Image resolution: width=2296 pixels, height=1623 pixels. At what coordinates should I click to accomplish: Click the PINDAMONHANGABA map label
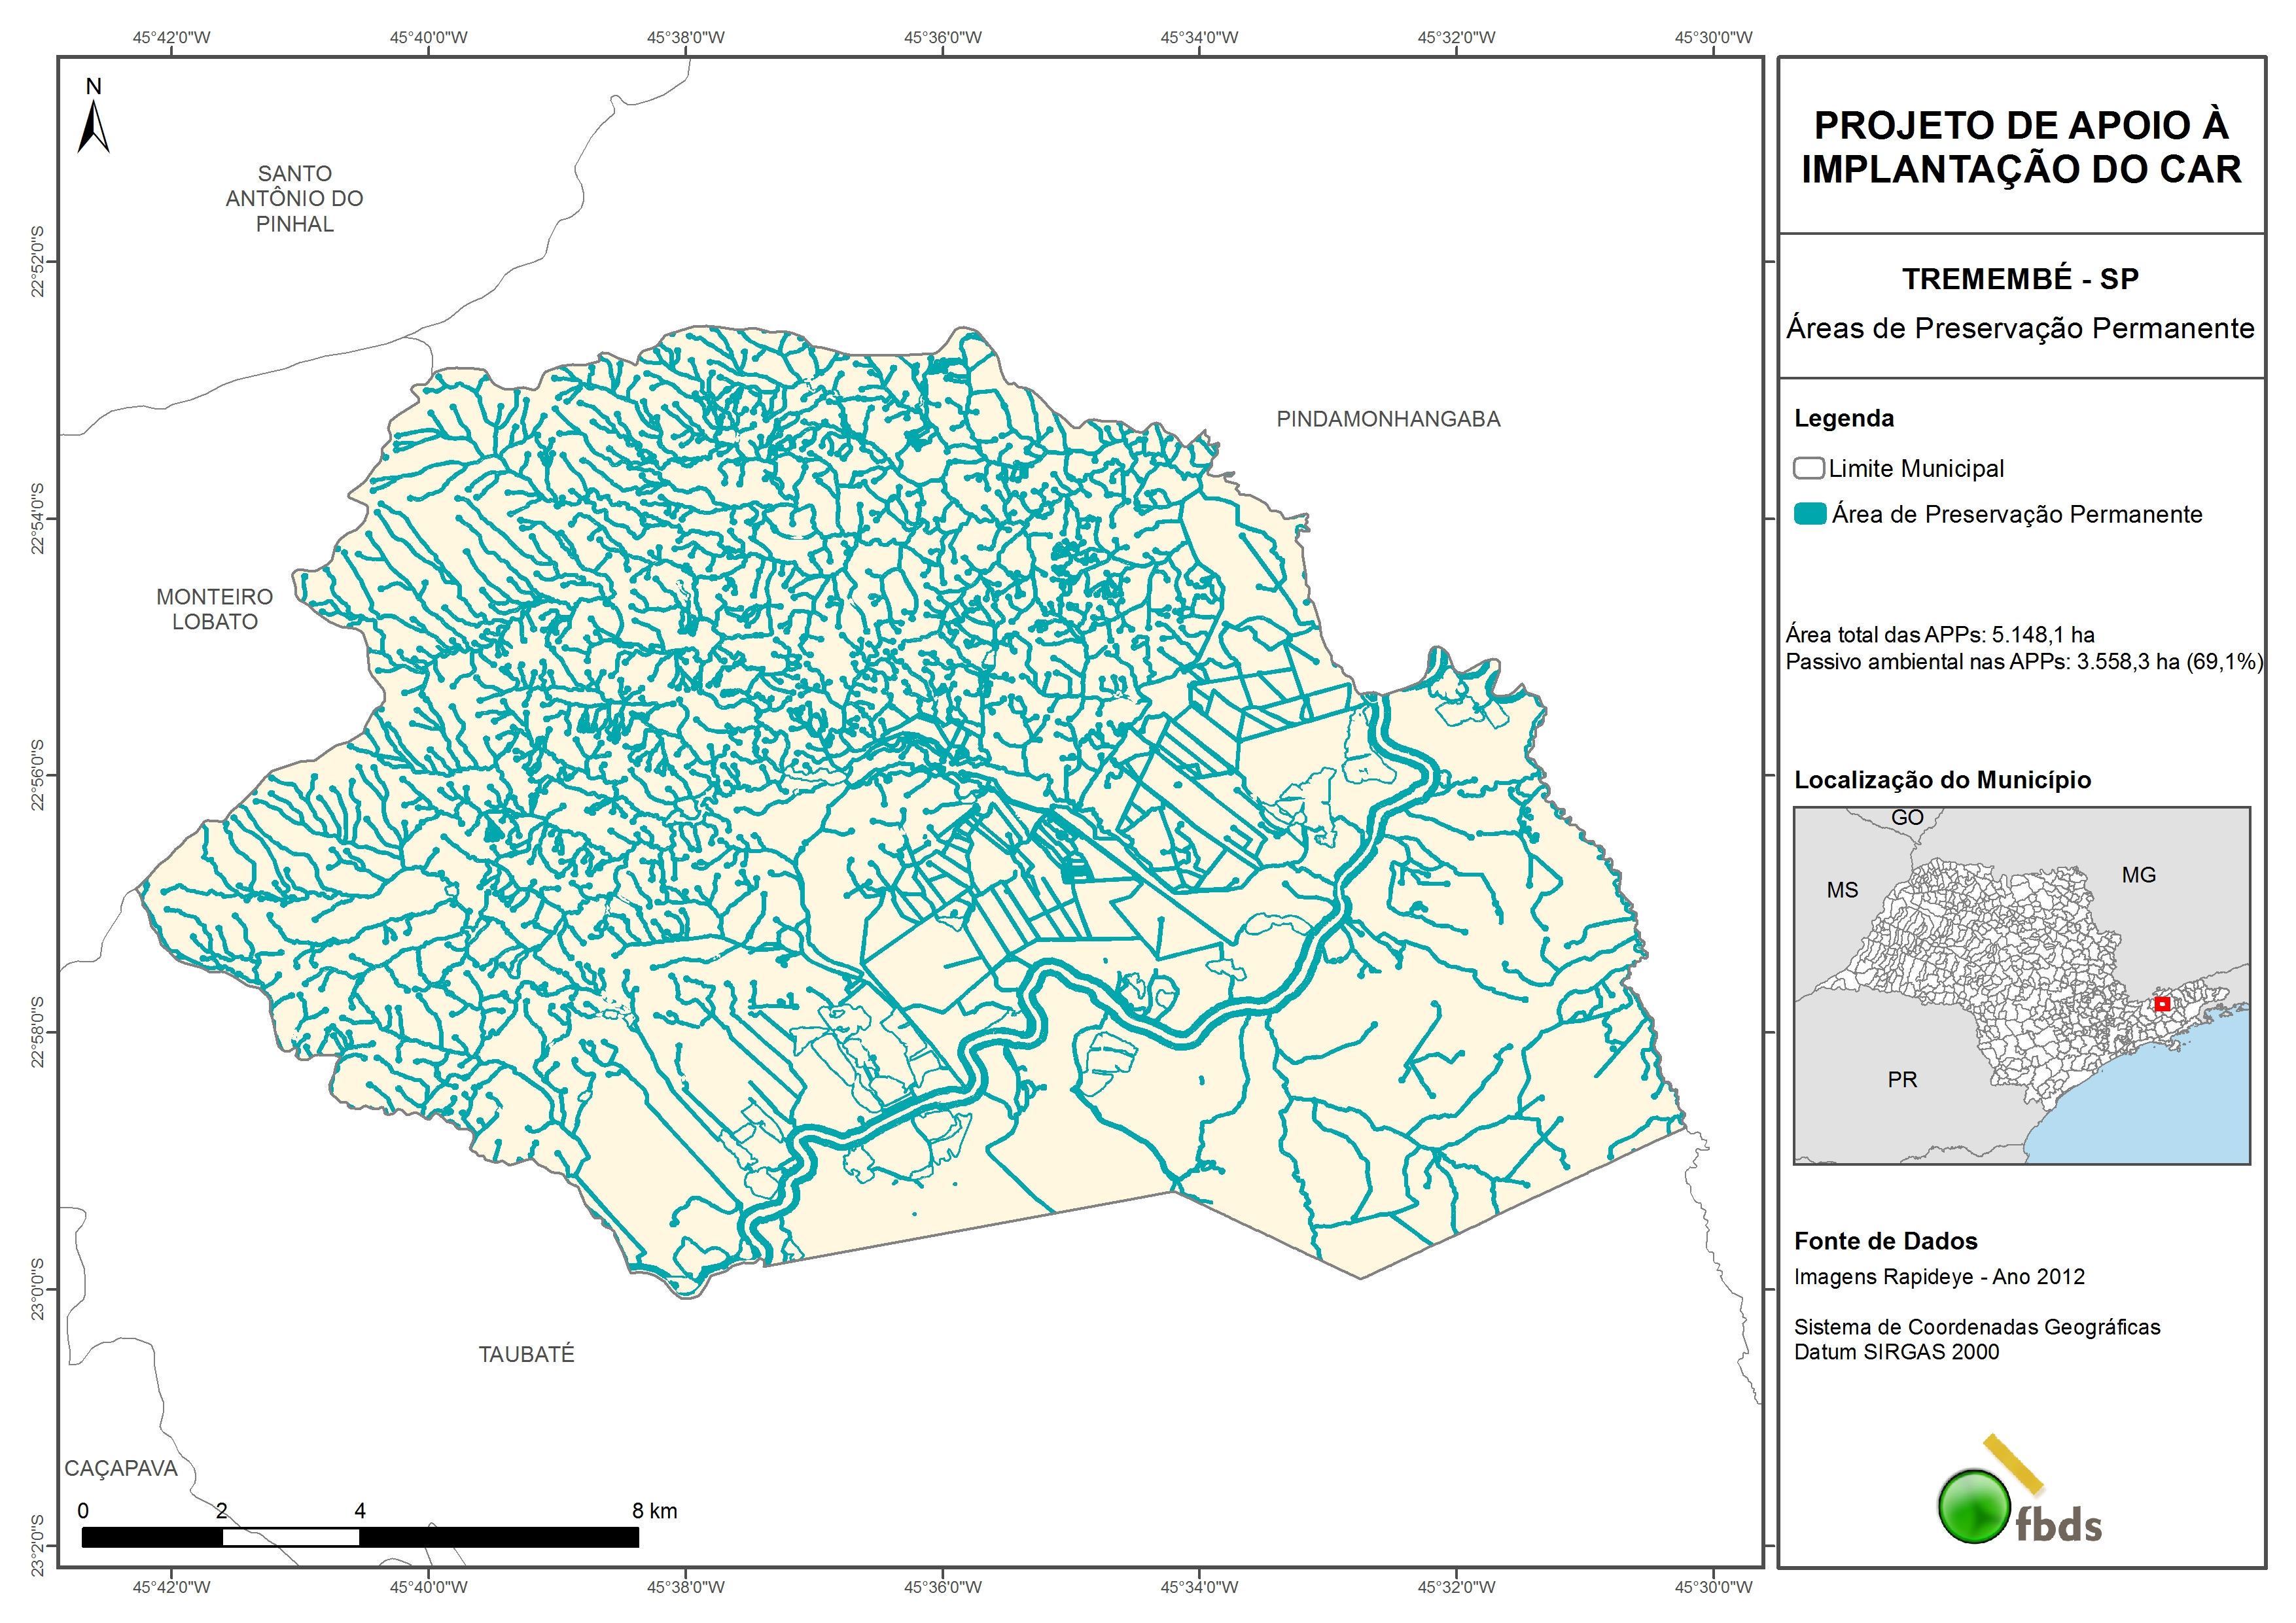tap(1388, 419)
